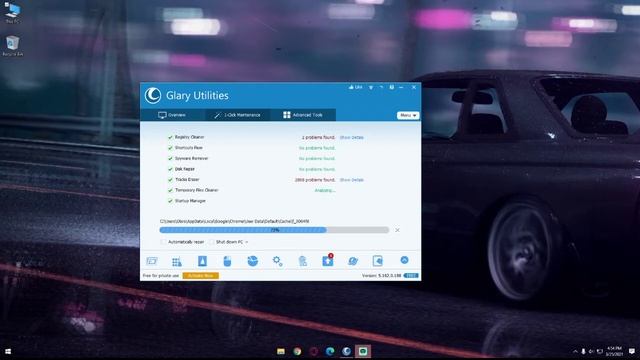Click the scanned file path text
This screenshot has height=360, width=640.
[234, 221]
